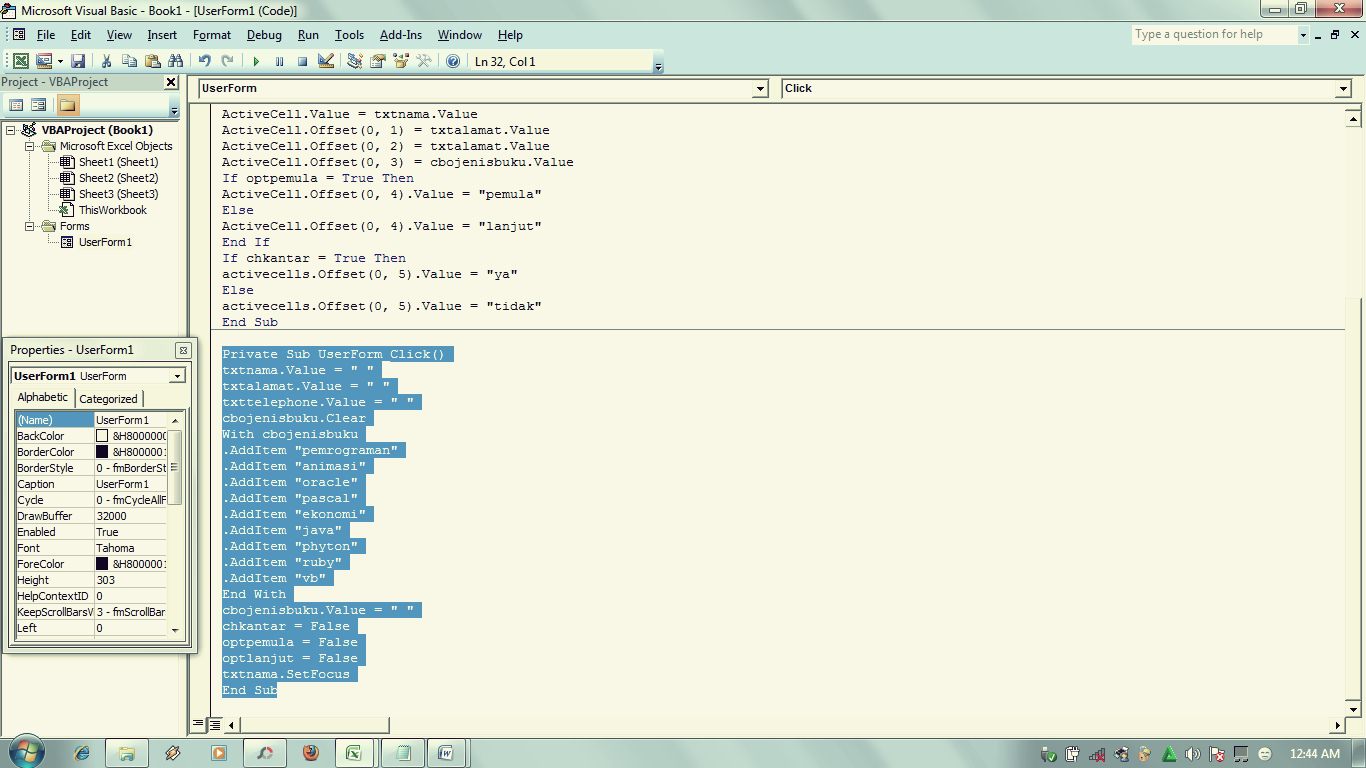Open Object Browser toolbar icon
This screenshot has height=768, width=1366.
[x=401, y=61]
